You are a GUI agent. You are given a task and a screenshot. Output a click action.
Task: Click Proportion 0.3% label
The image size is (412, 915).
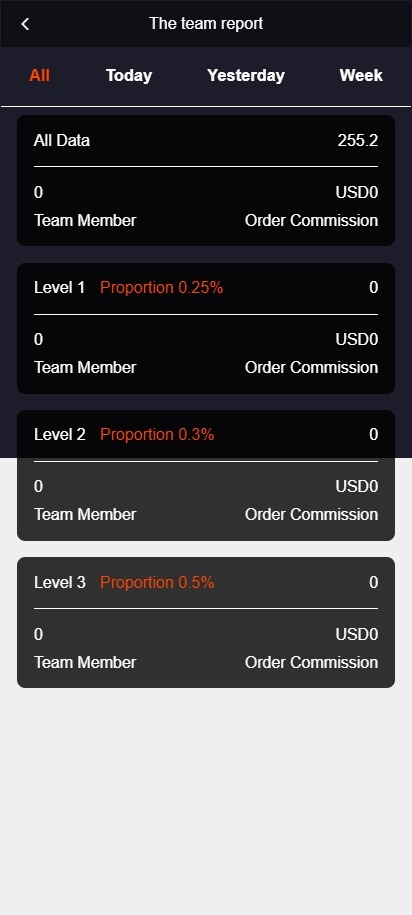(x=157, y=435)
